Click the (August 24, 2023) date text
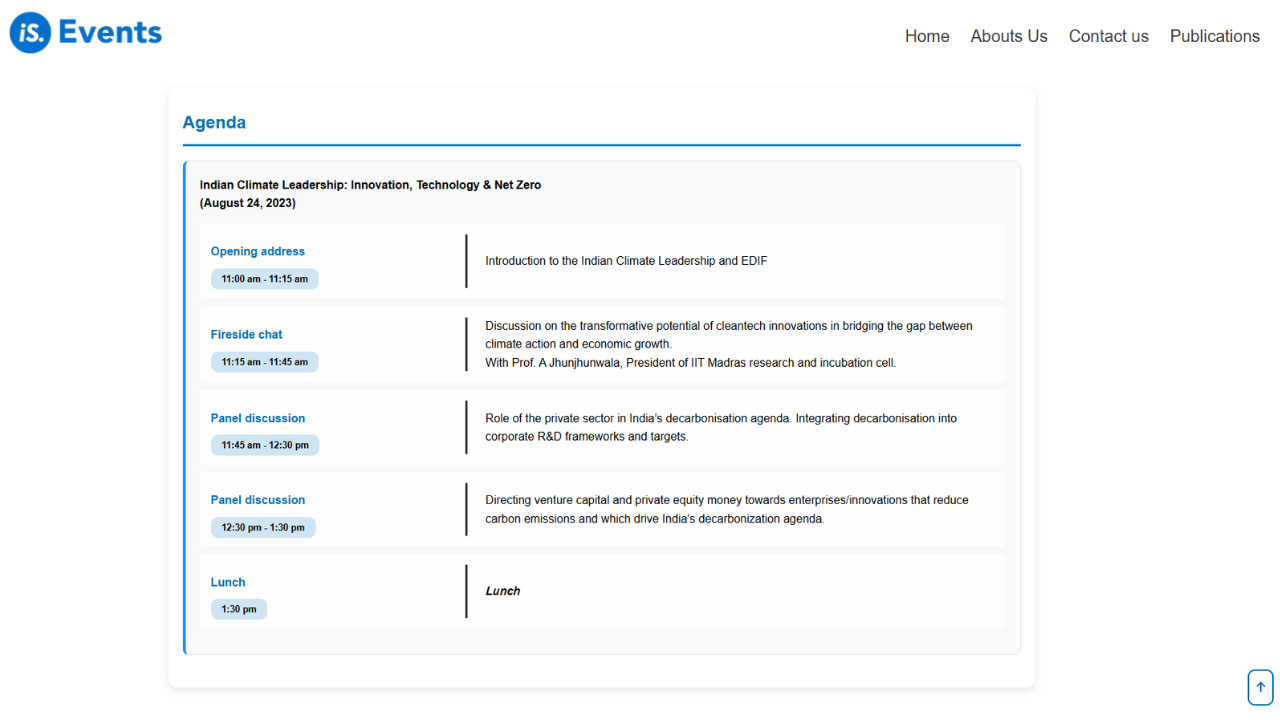Image resolution: width=1280 pixels, height=720 pixels. [x=248, y=203]
